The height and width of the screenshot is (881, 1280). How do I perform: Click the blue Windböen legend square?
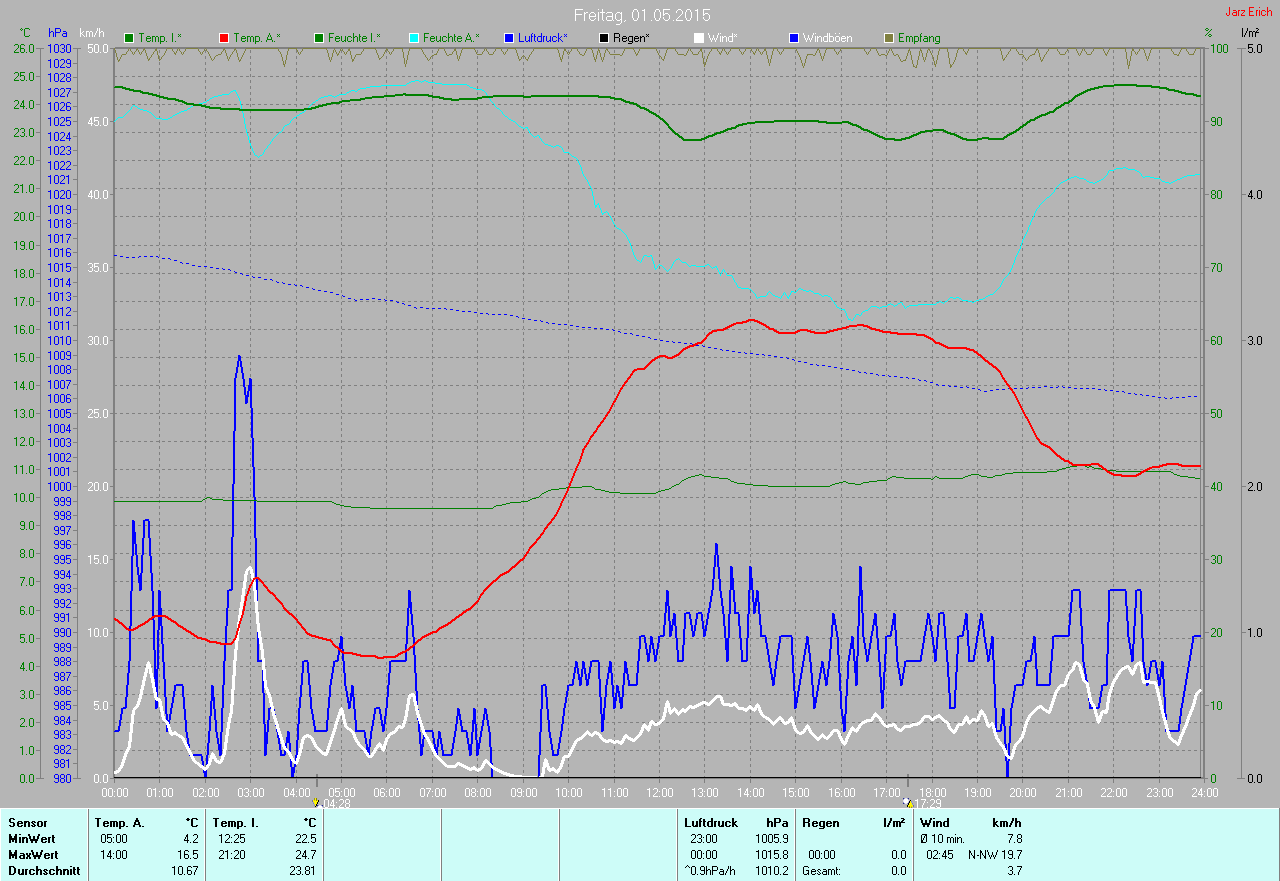point(794,38)
